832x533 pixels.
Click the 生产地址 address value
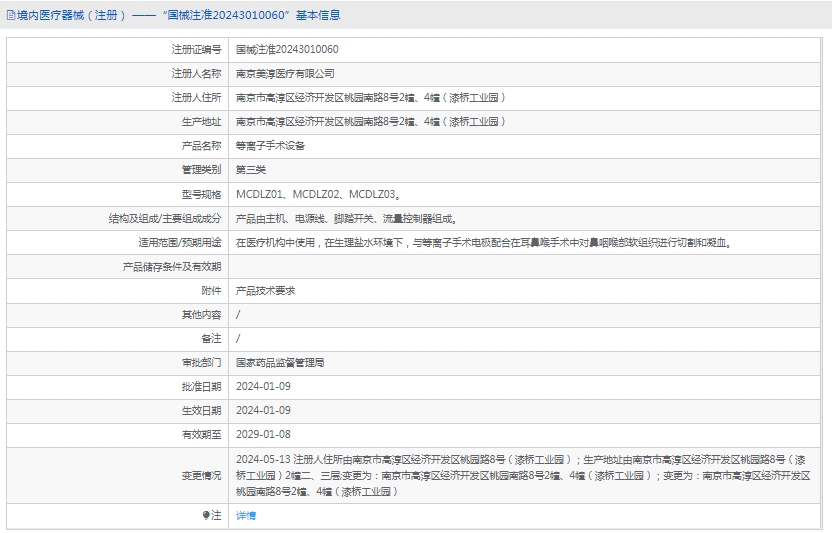371,121
